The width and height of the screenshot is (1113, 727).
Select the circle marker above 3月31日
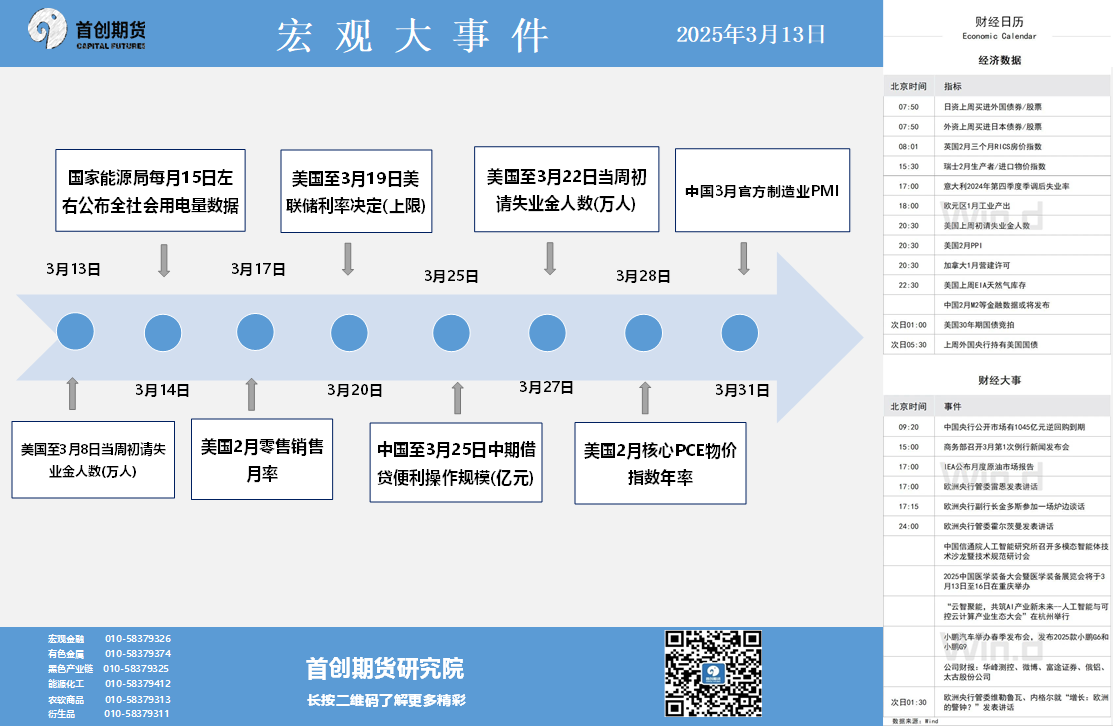(x=740, y=332)
